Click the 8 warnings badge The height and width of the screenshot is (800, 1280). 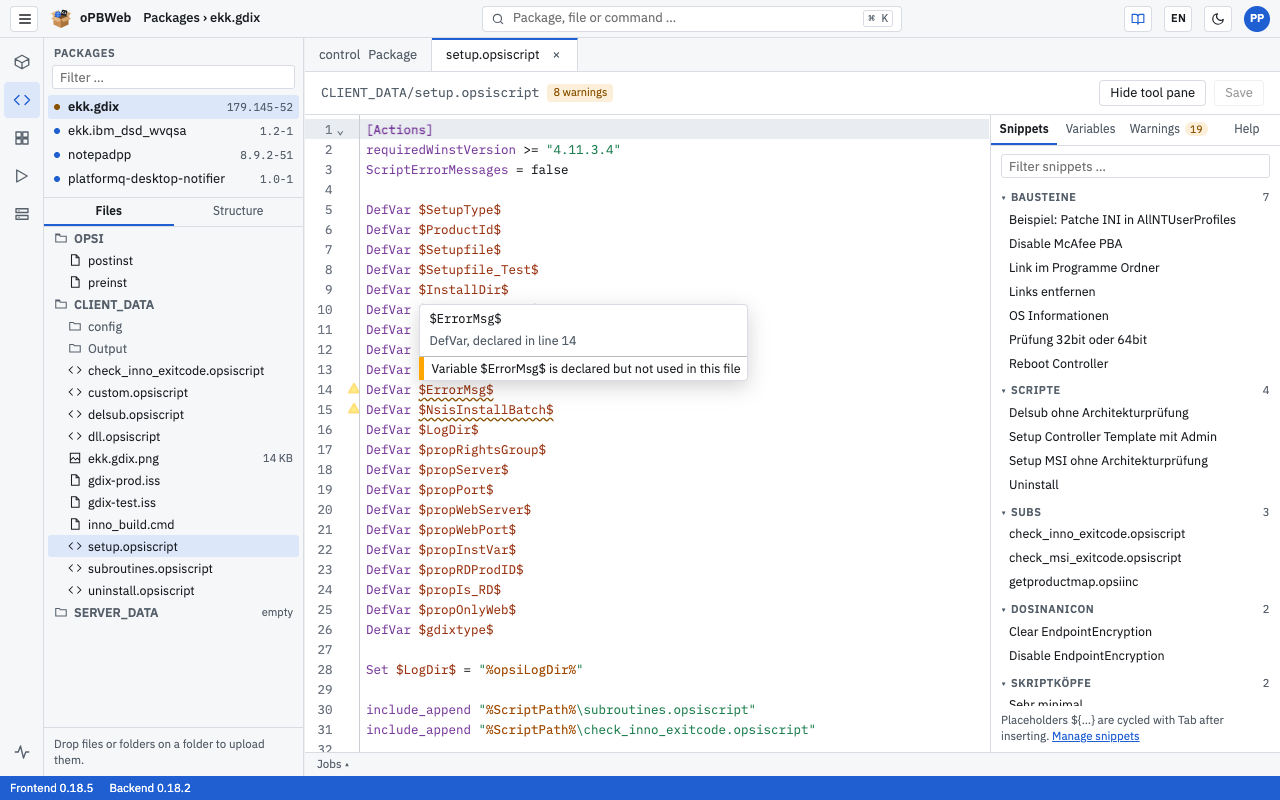pos(580,93)
